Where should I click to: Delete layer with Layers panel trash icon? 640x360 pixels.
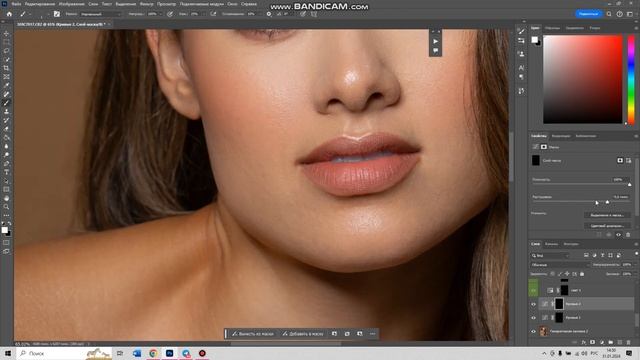click(x=629, y=342)
